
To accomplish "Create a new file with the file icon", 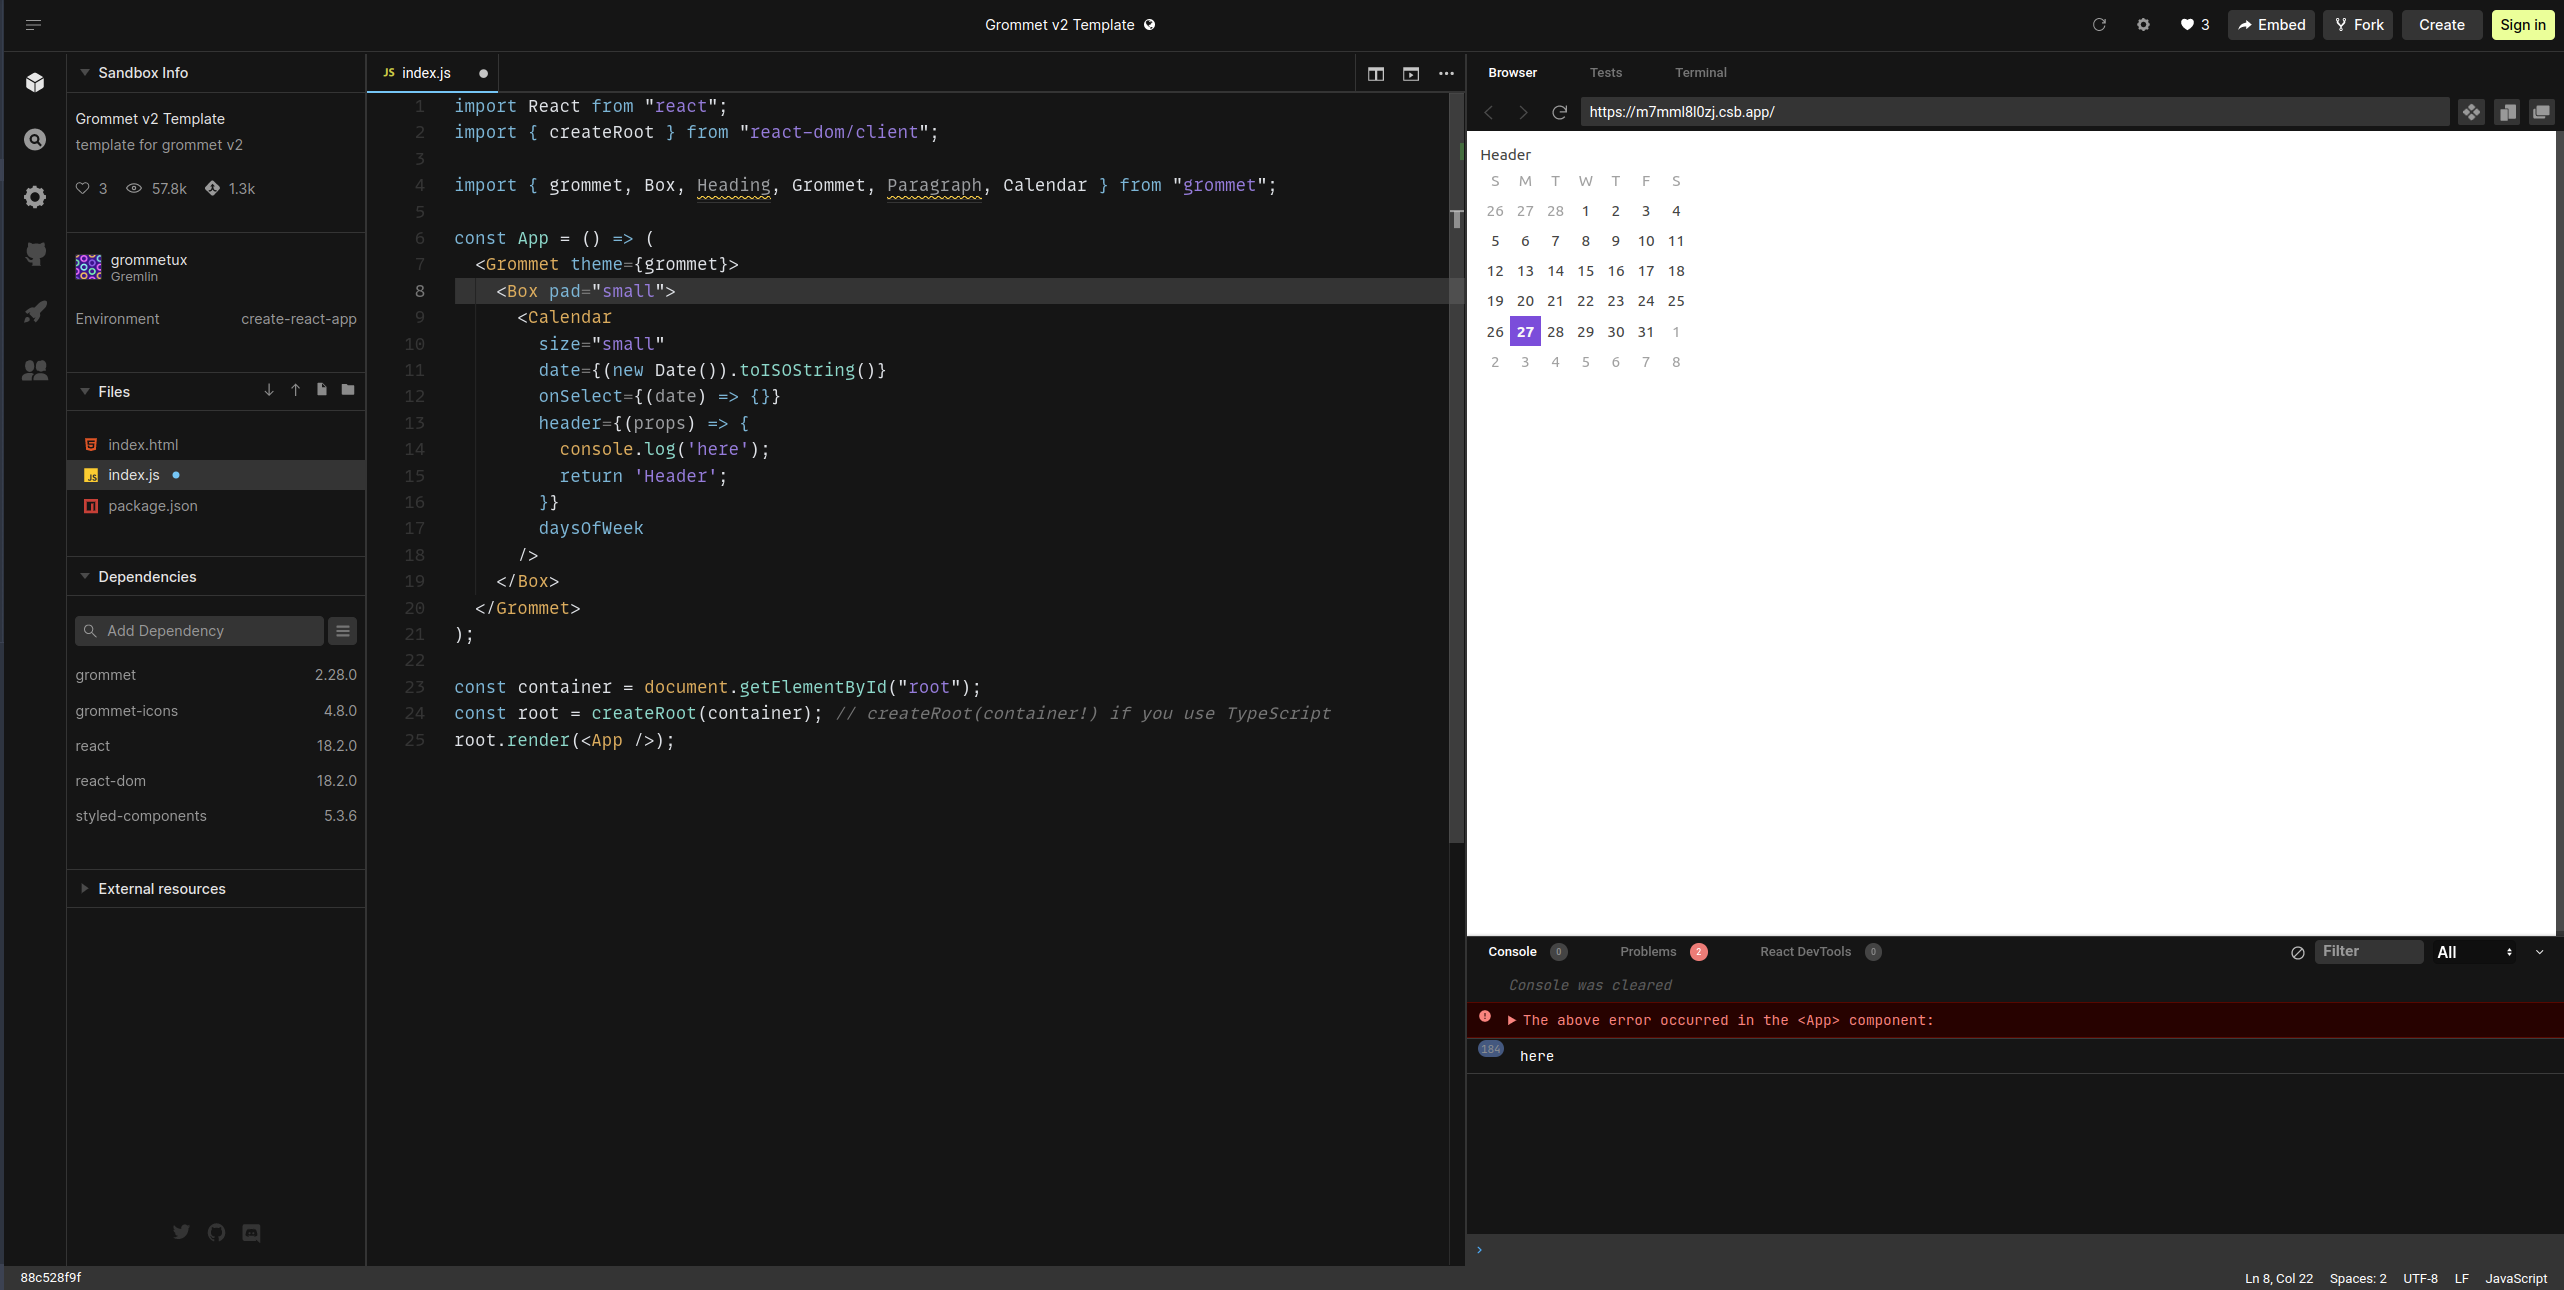I will (322, 390).
